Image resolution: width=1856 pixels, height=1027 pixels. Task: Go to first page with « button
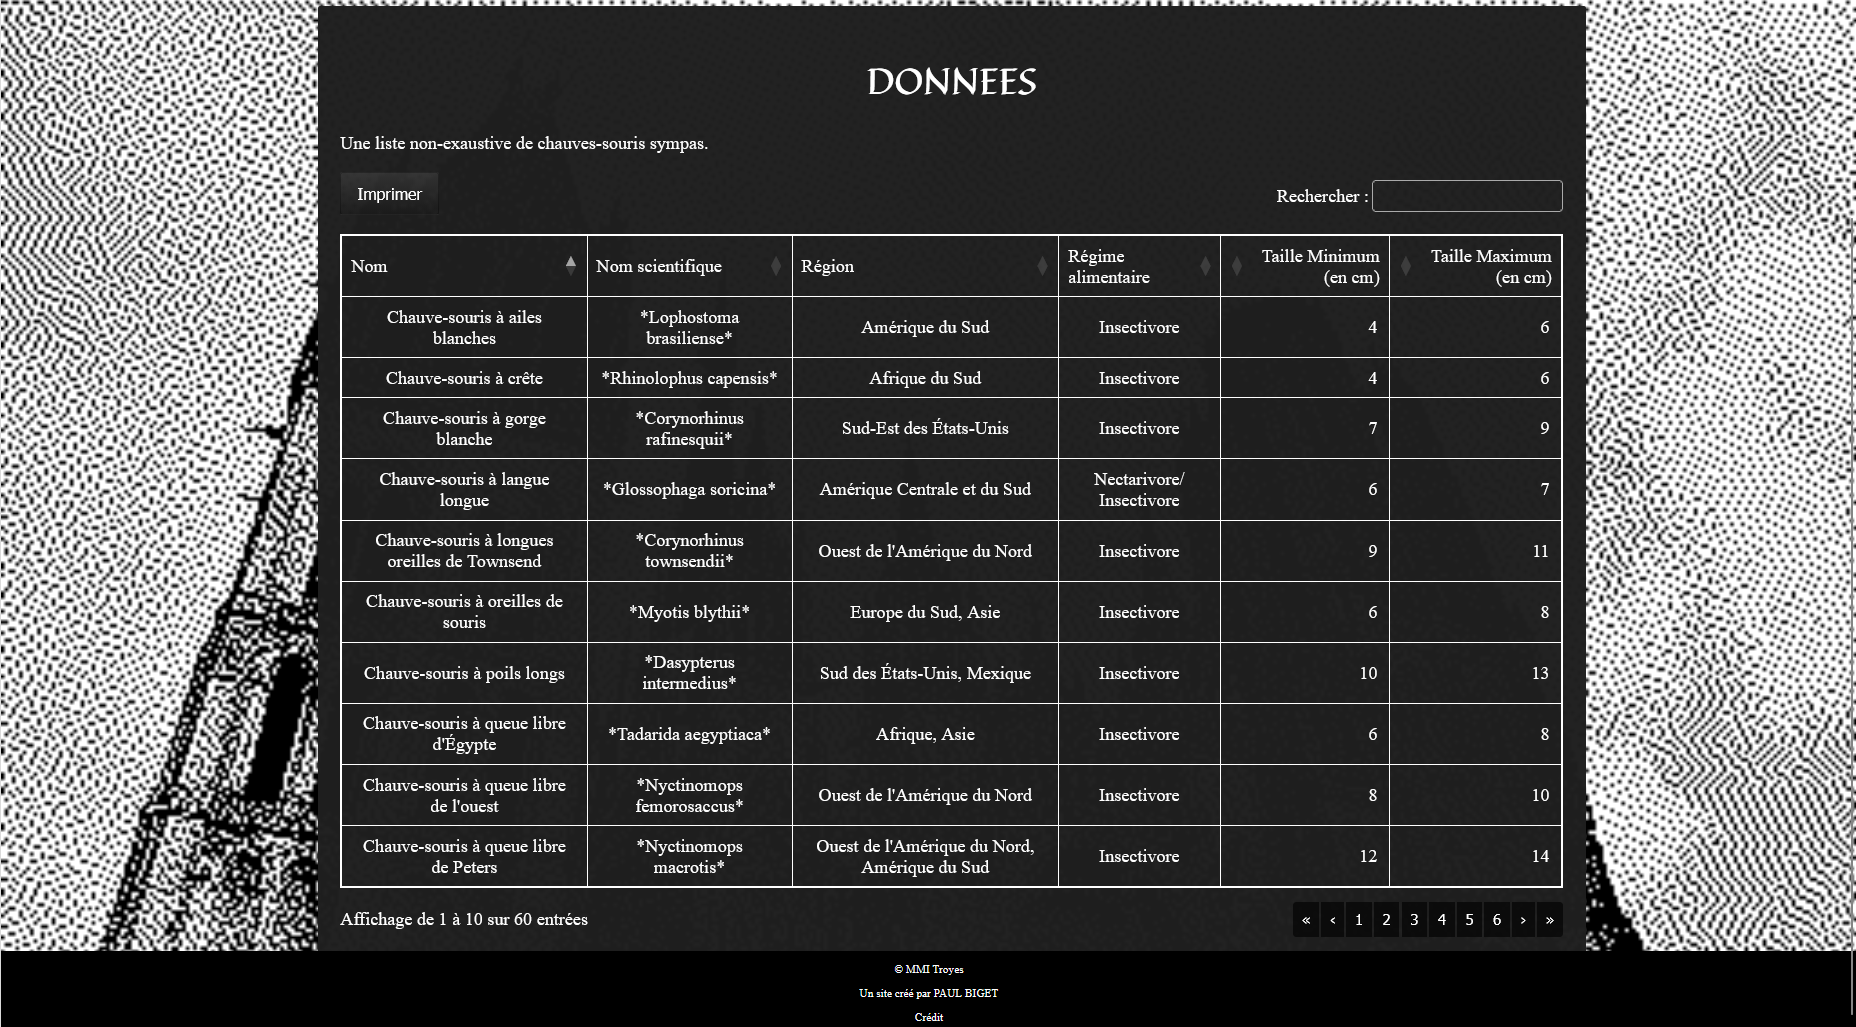click(x=1306, y=920)
